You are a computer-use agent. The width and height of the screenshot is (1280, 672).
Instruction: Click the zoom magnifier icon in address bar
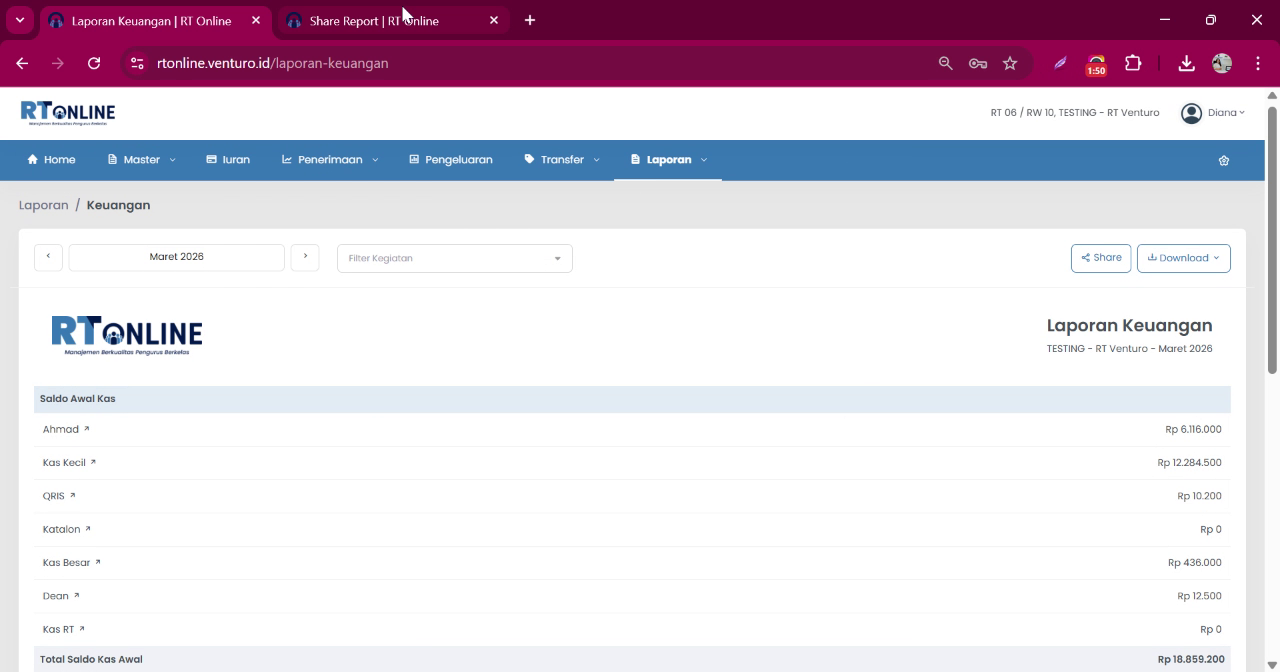coord(945,63)
